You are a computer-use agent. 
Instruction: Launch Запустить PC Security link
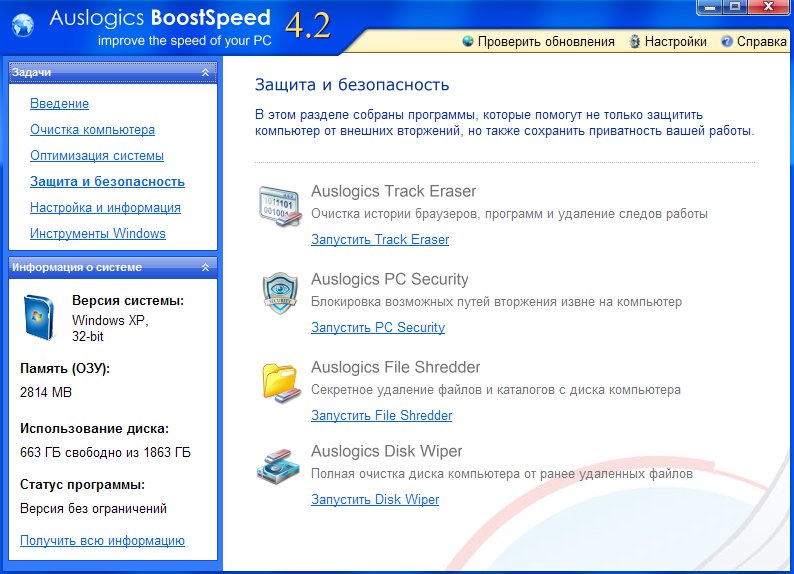378,327
